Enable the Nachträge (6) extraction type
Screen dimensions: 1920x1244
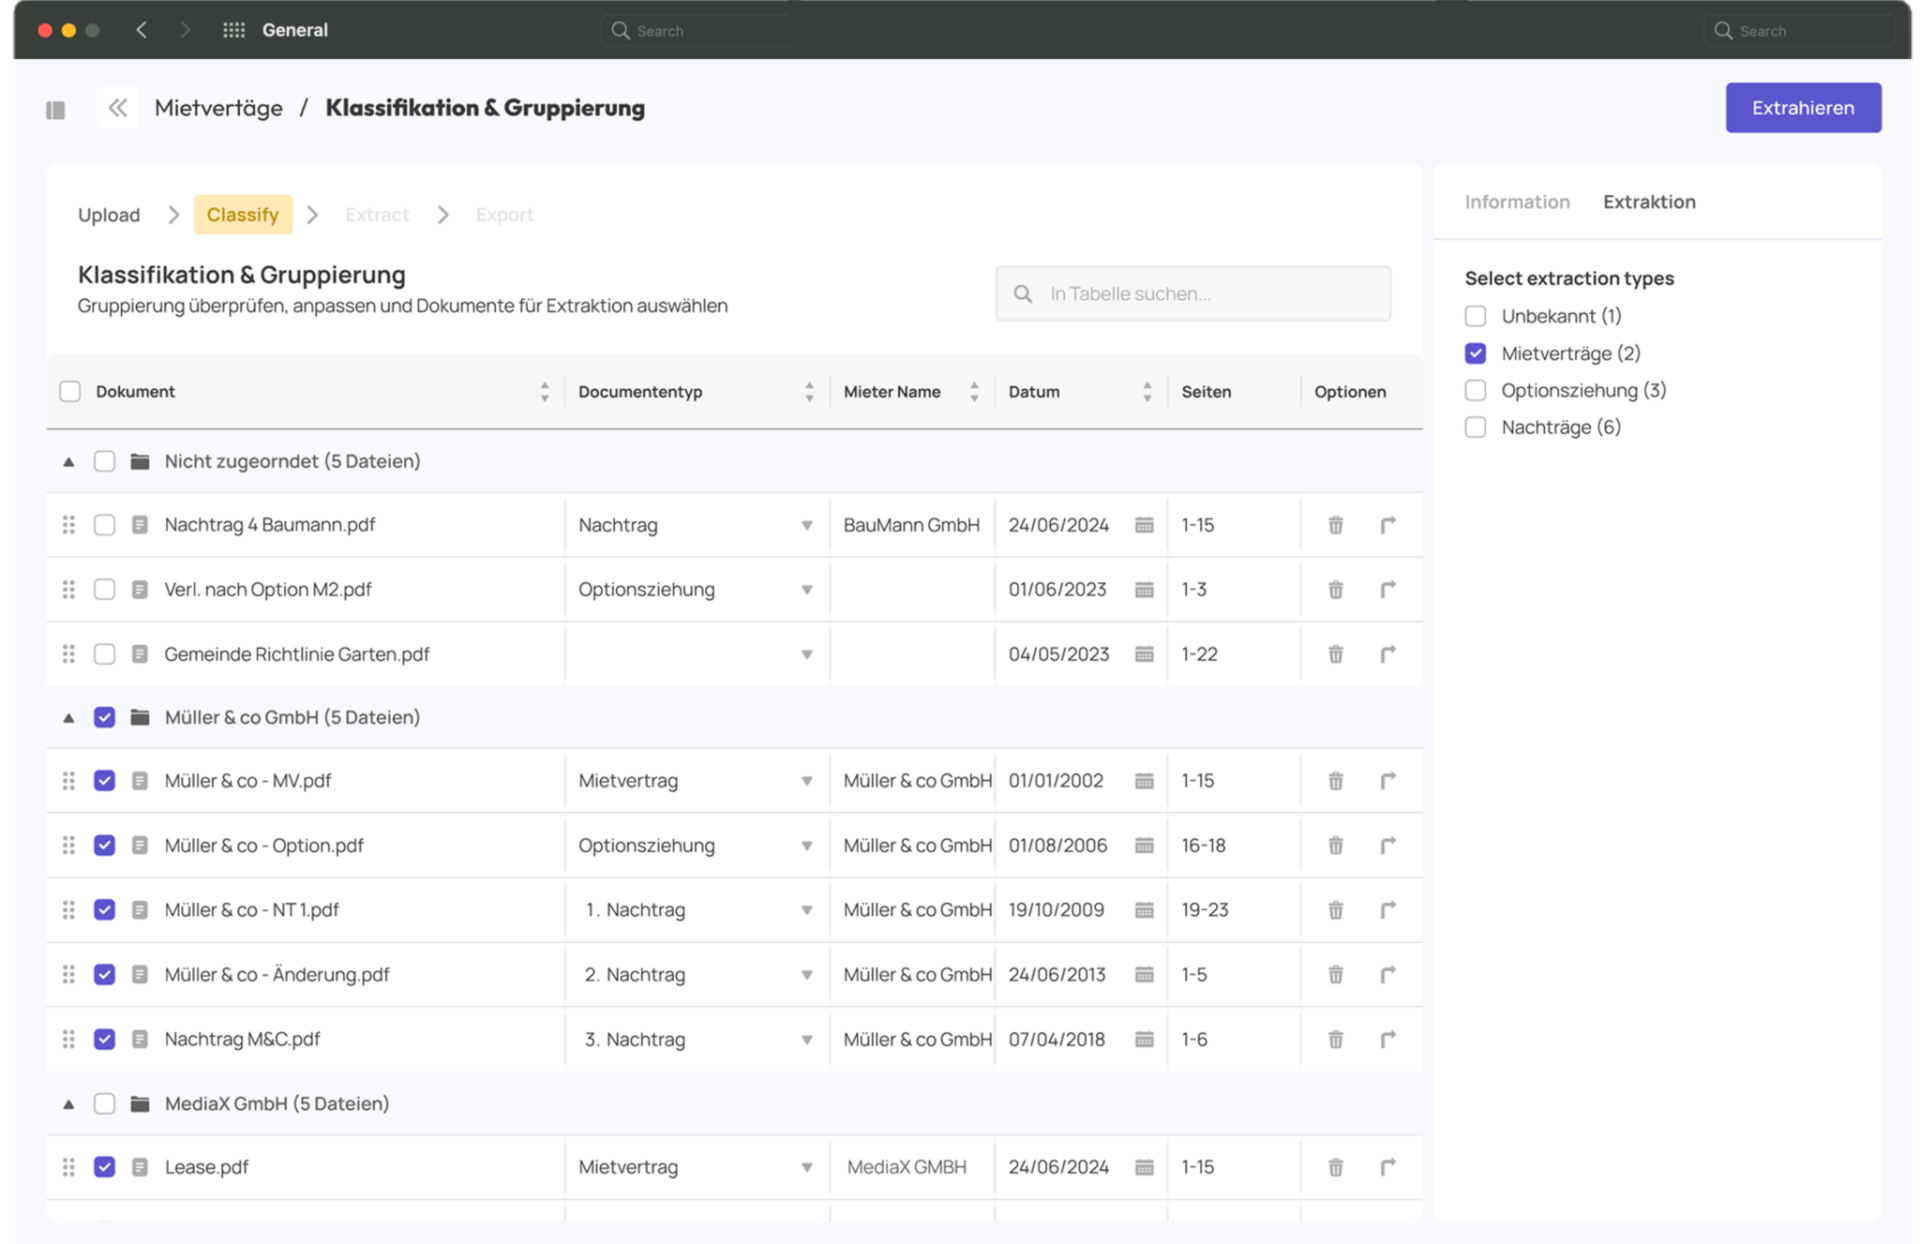click(x=1475, y=428)
